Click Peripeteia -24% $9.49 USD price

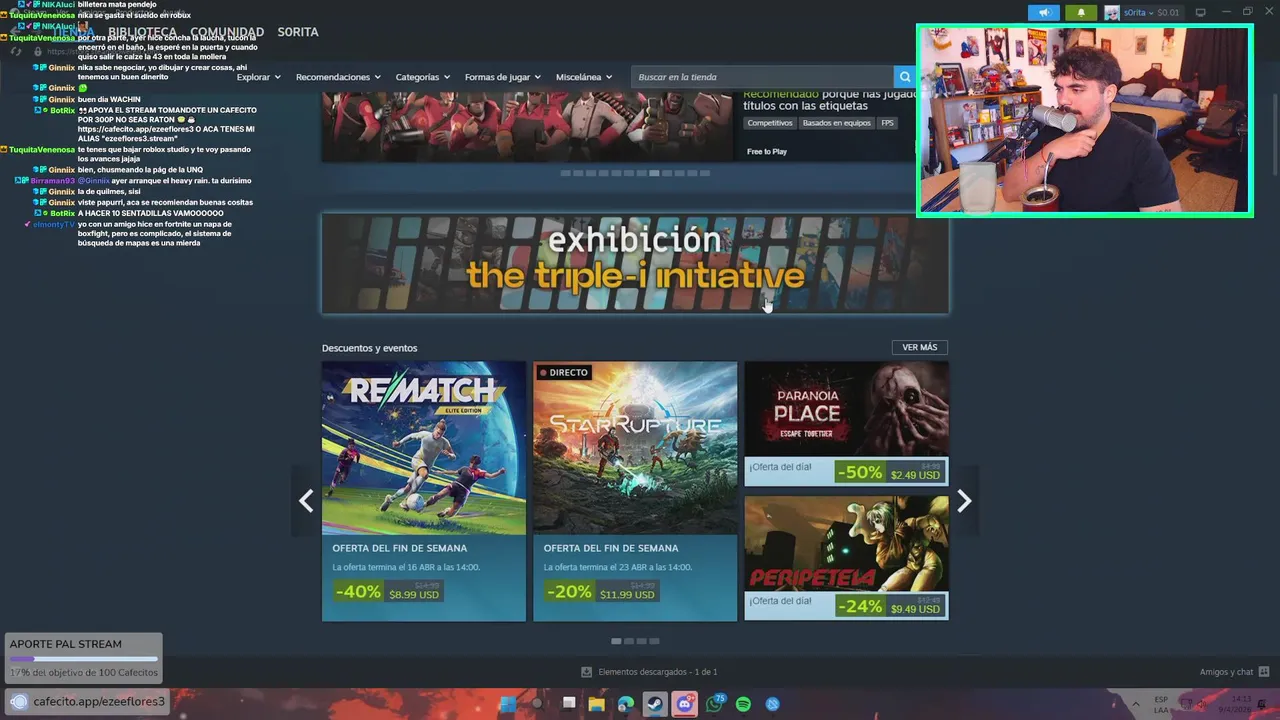889,606
